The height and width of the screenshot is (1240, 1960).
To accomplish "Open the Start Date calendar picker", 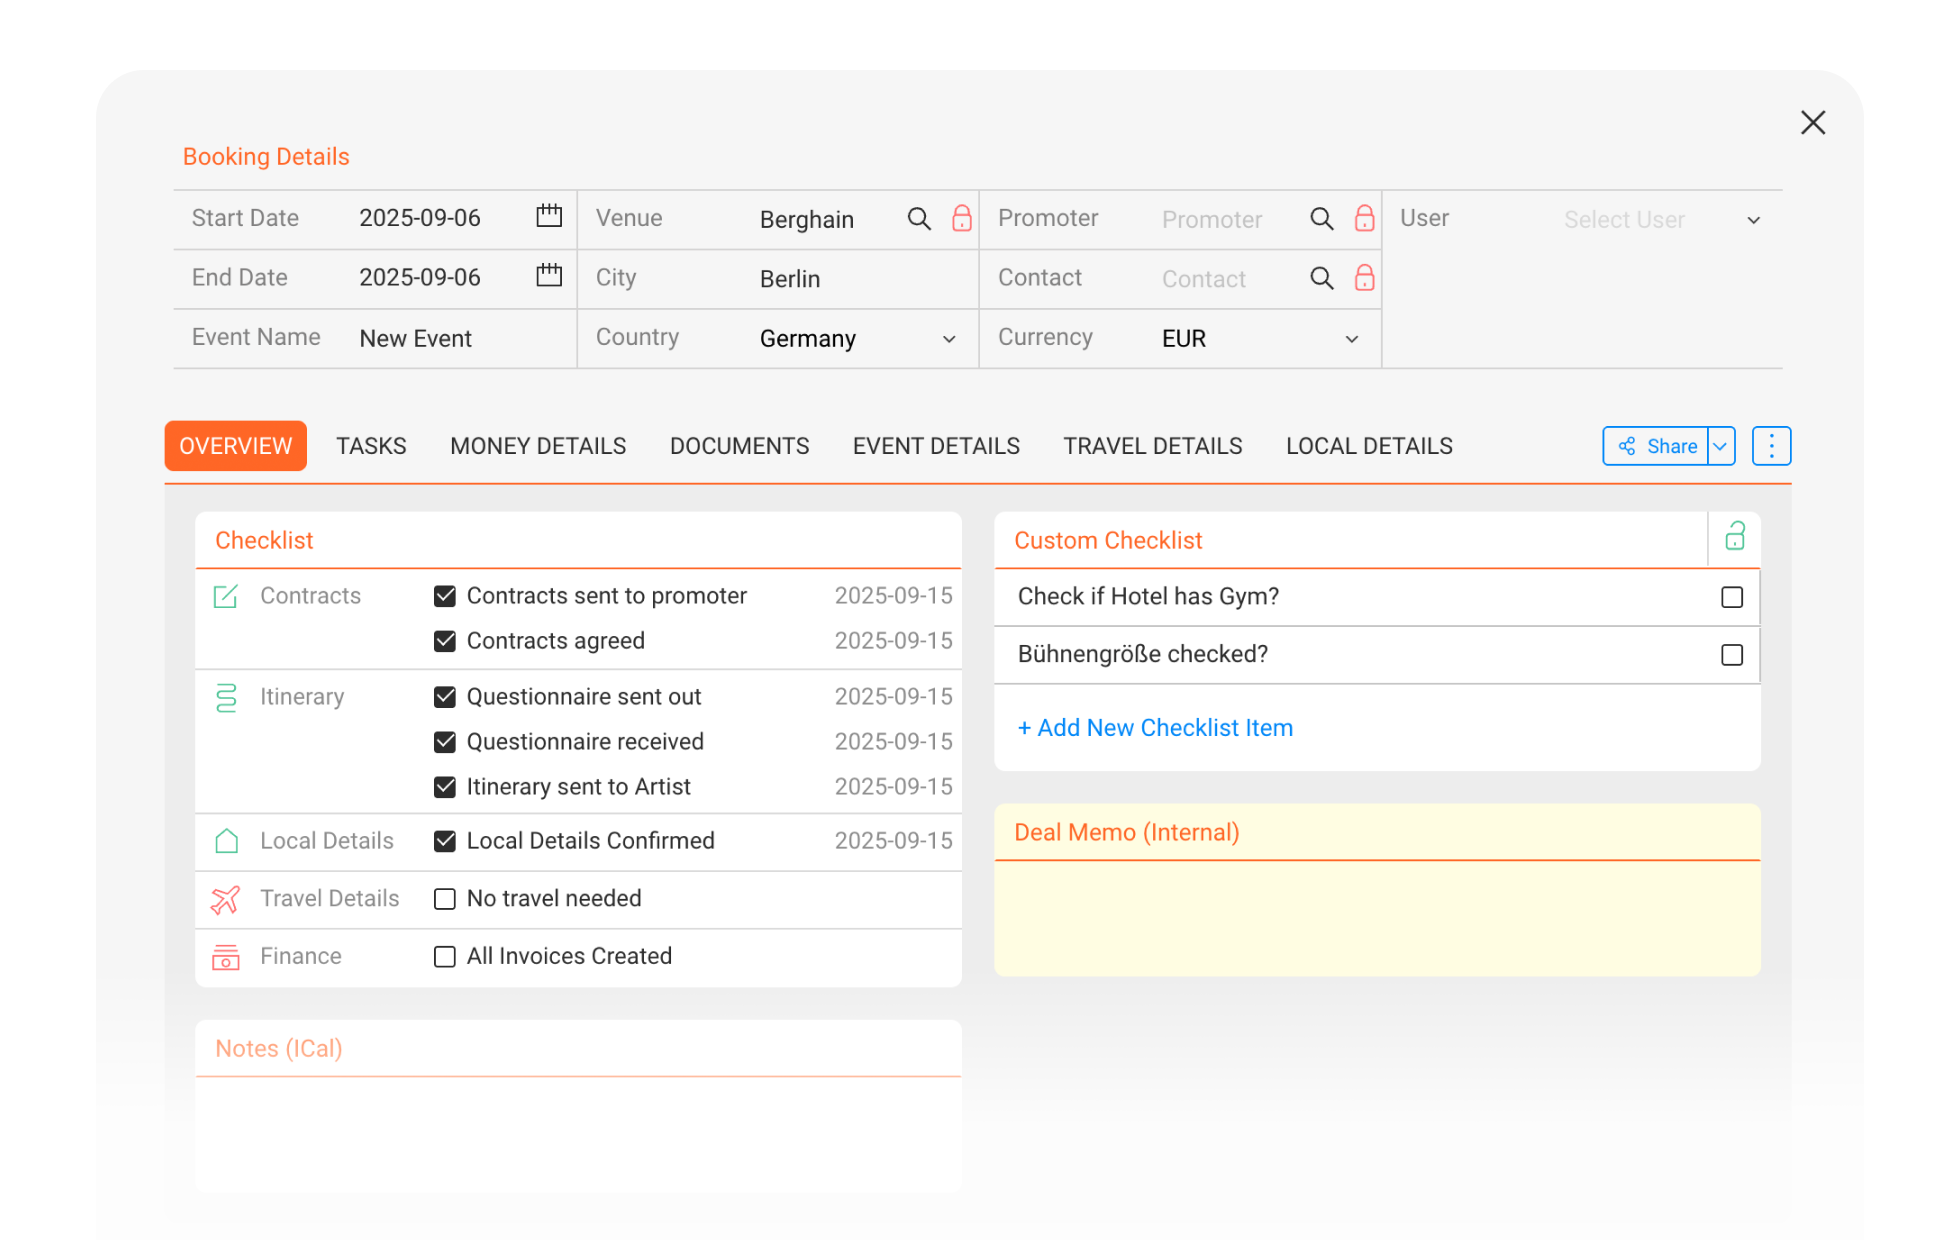I will click(x=549, y=216).
